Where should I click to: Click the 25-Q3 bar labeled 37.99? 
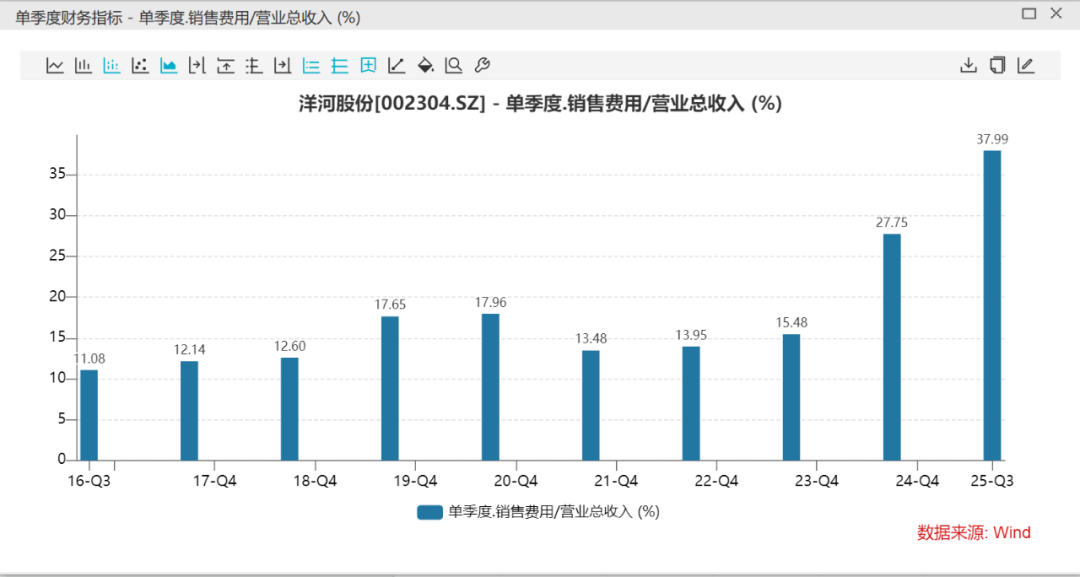(x=992, y=305)
